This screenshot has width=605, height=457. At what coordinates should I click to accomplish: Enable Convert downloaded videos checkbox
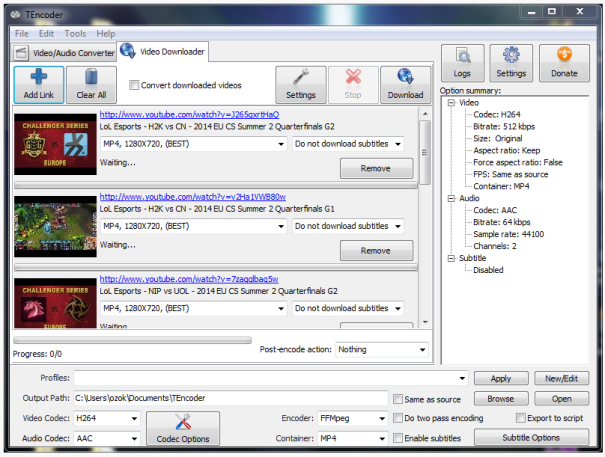(134, 85)
